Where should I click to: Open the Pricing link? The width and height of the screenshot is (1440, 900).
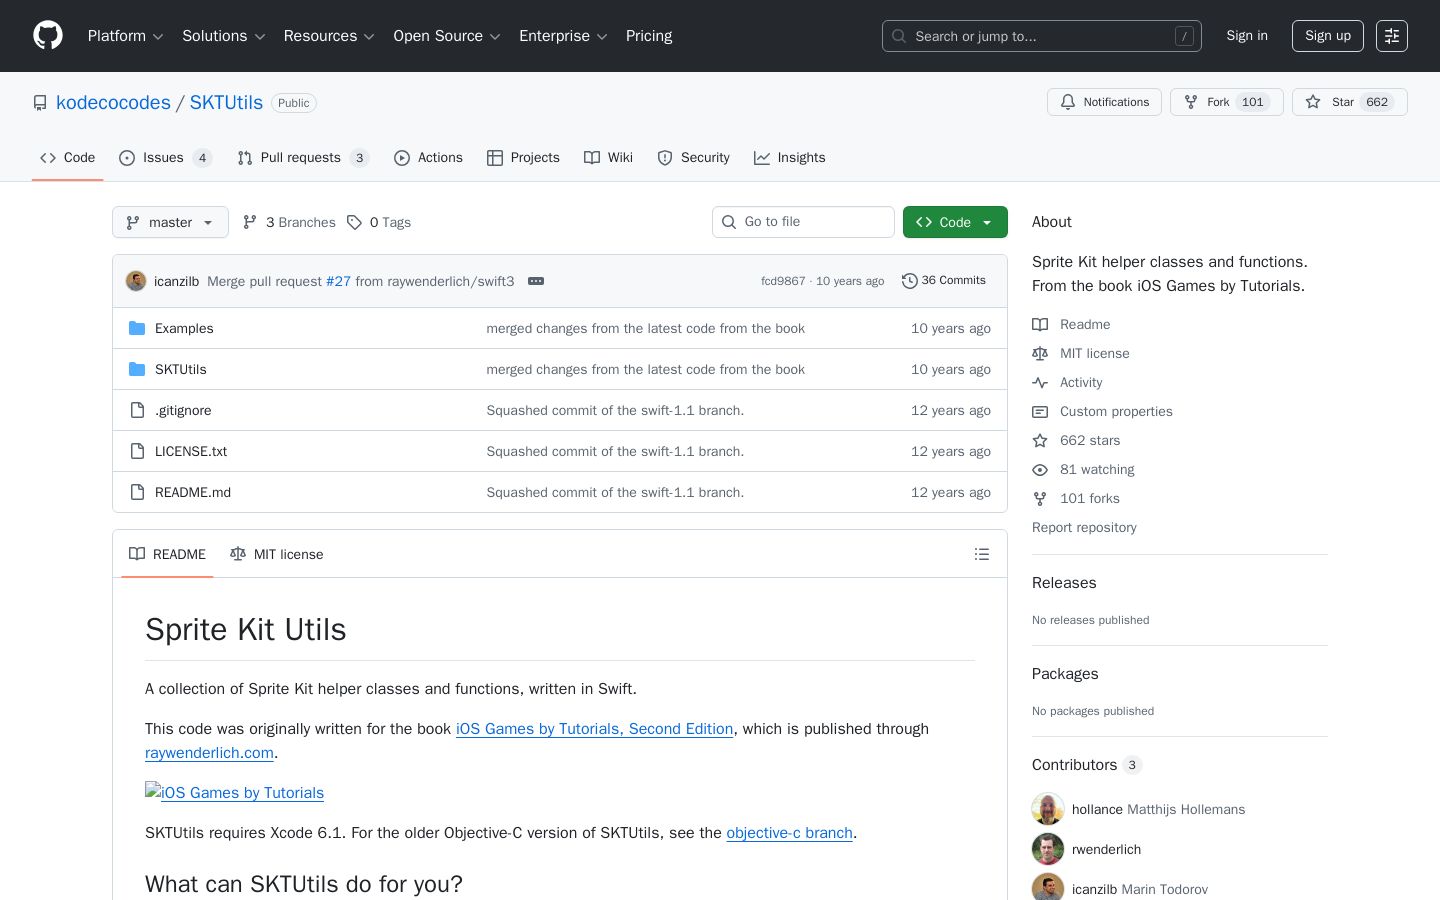[x=649, y=36]
